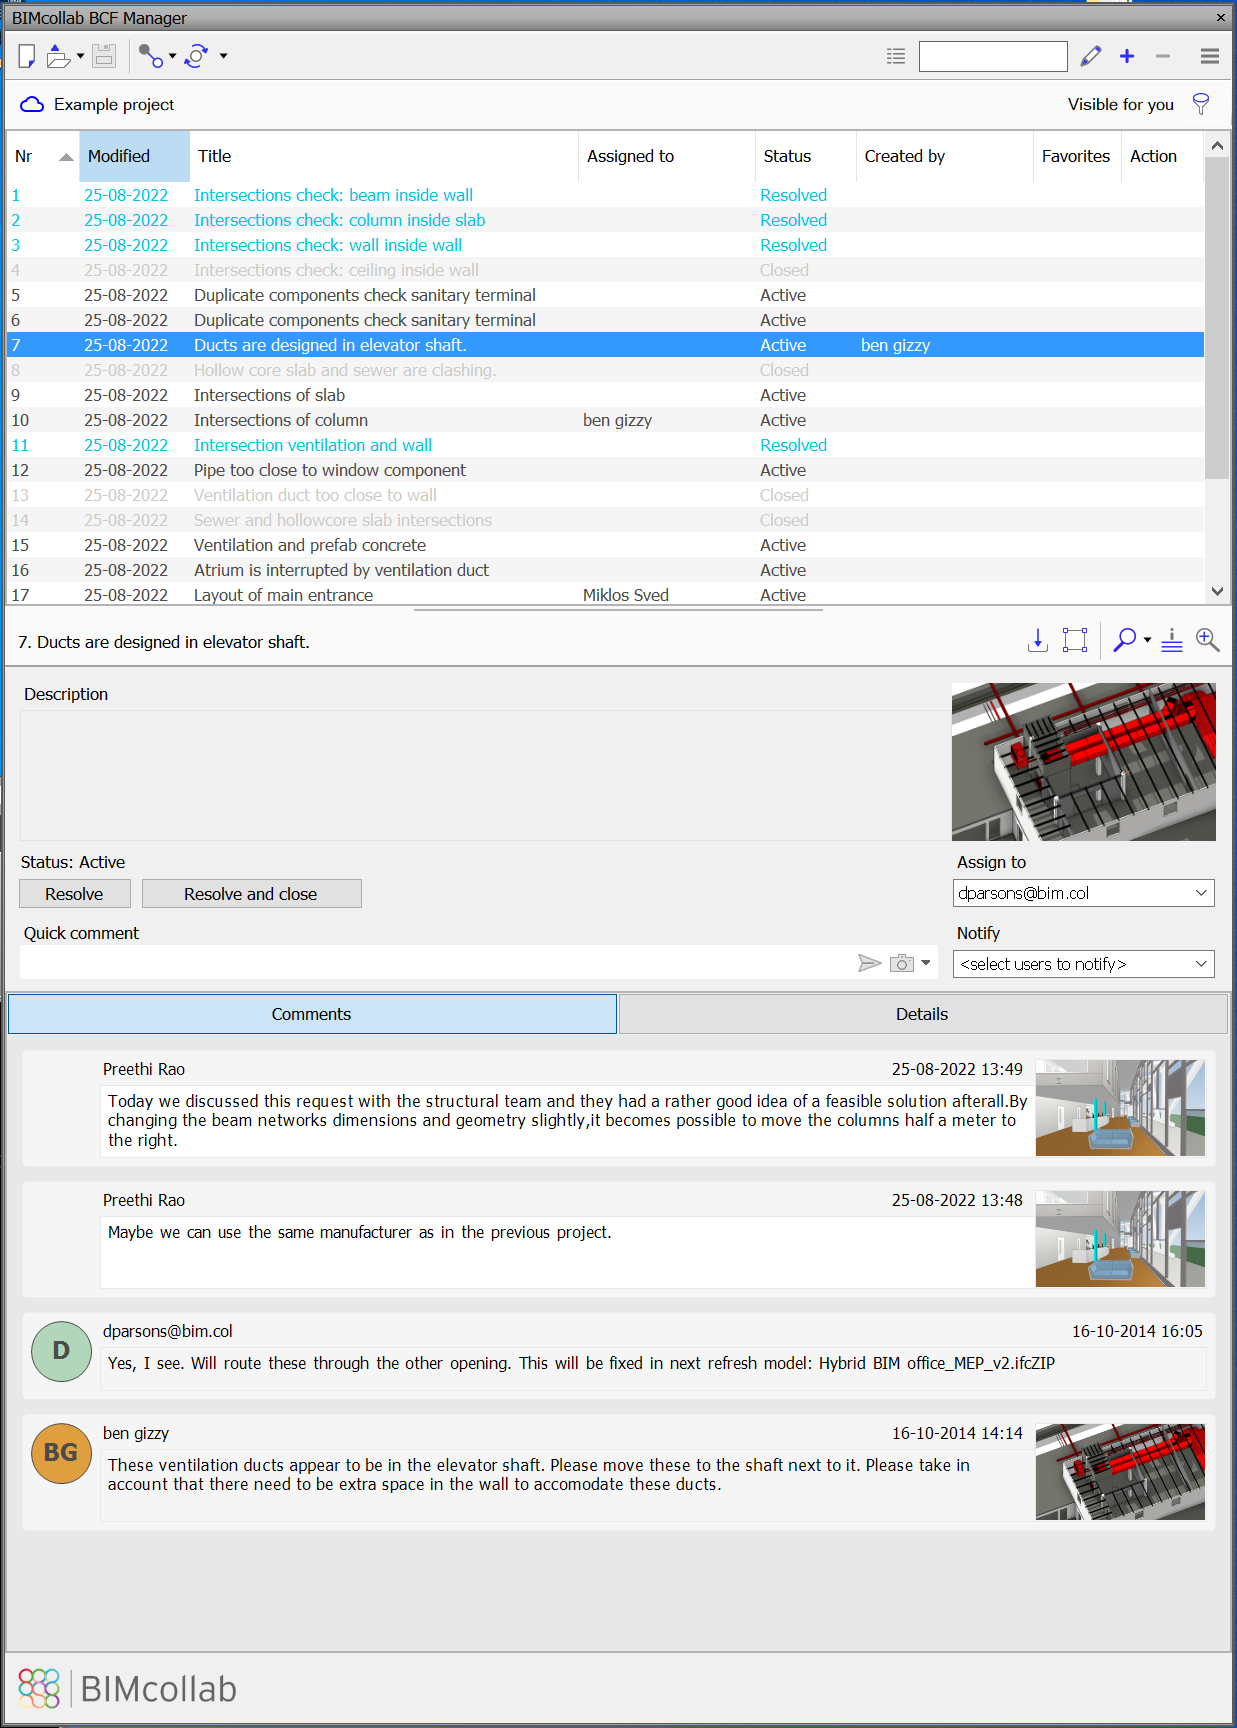Sort by the Created by column header
Screen dimensions: 1237x1728
point(944,156)
